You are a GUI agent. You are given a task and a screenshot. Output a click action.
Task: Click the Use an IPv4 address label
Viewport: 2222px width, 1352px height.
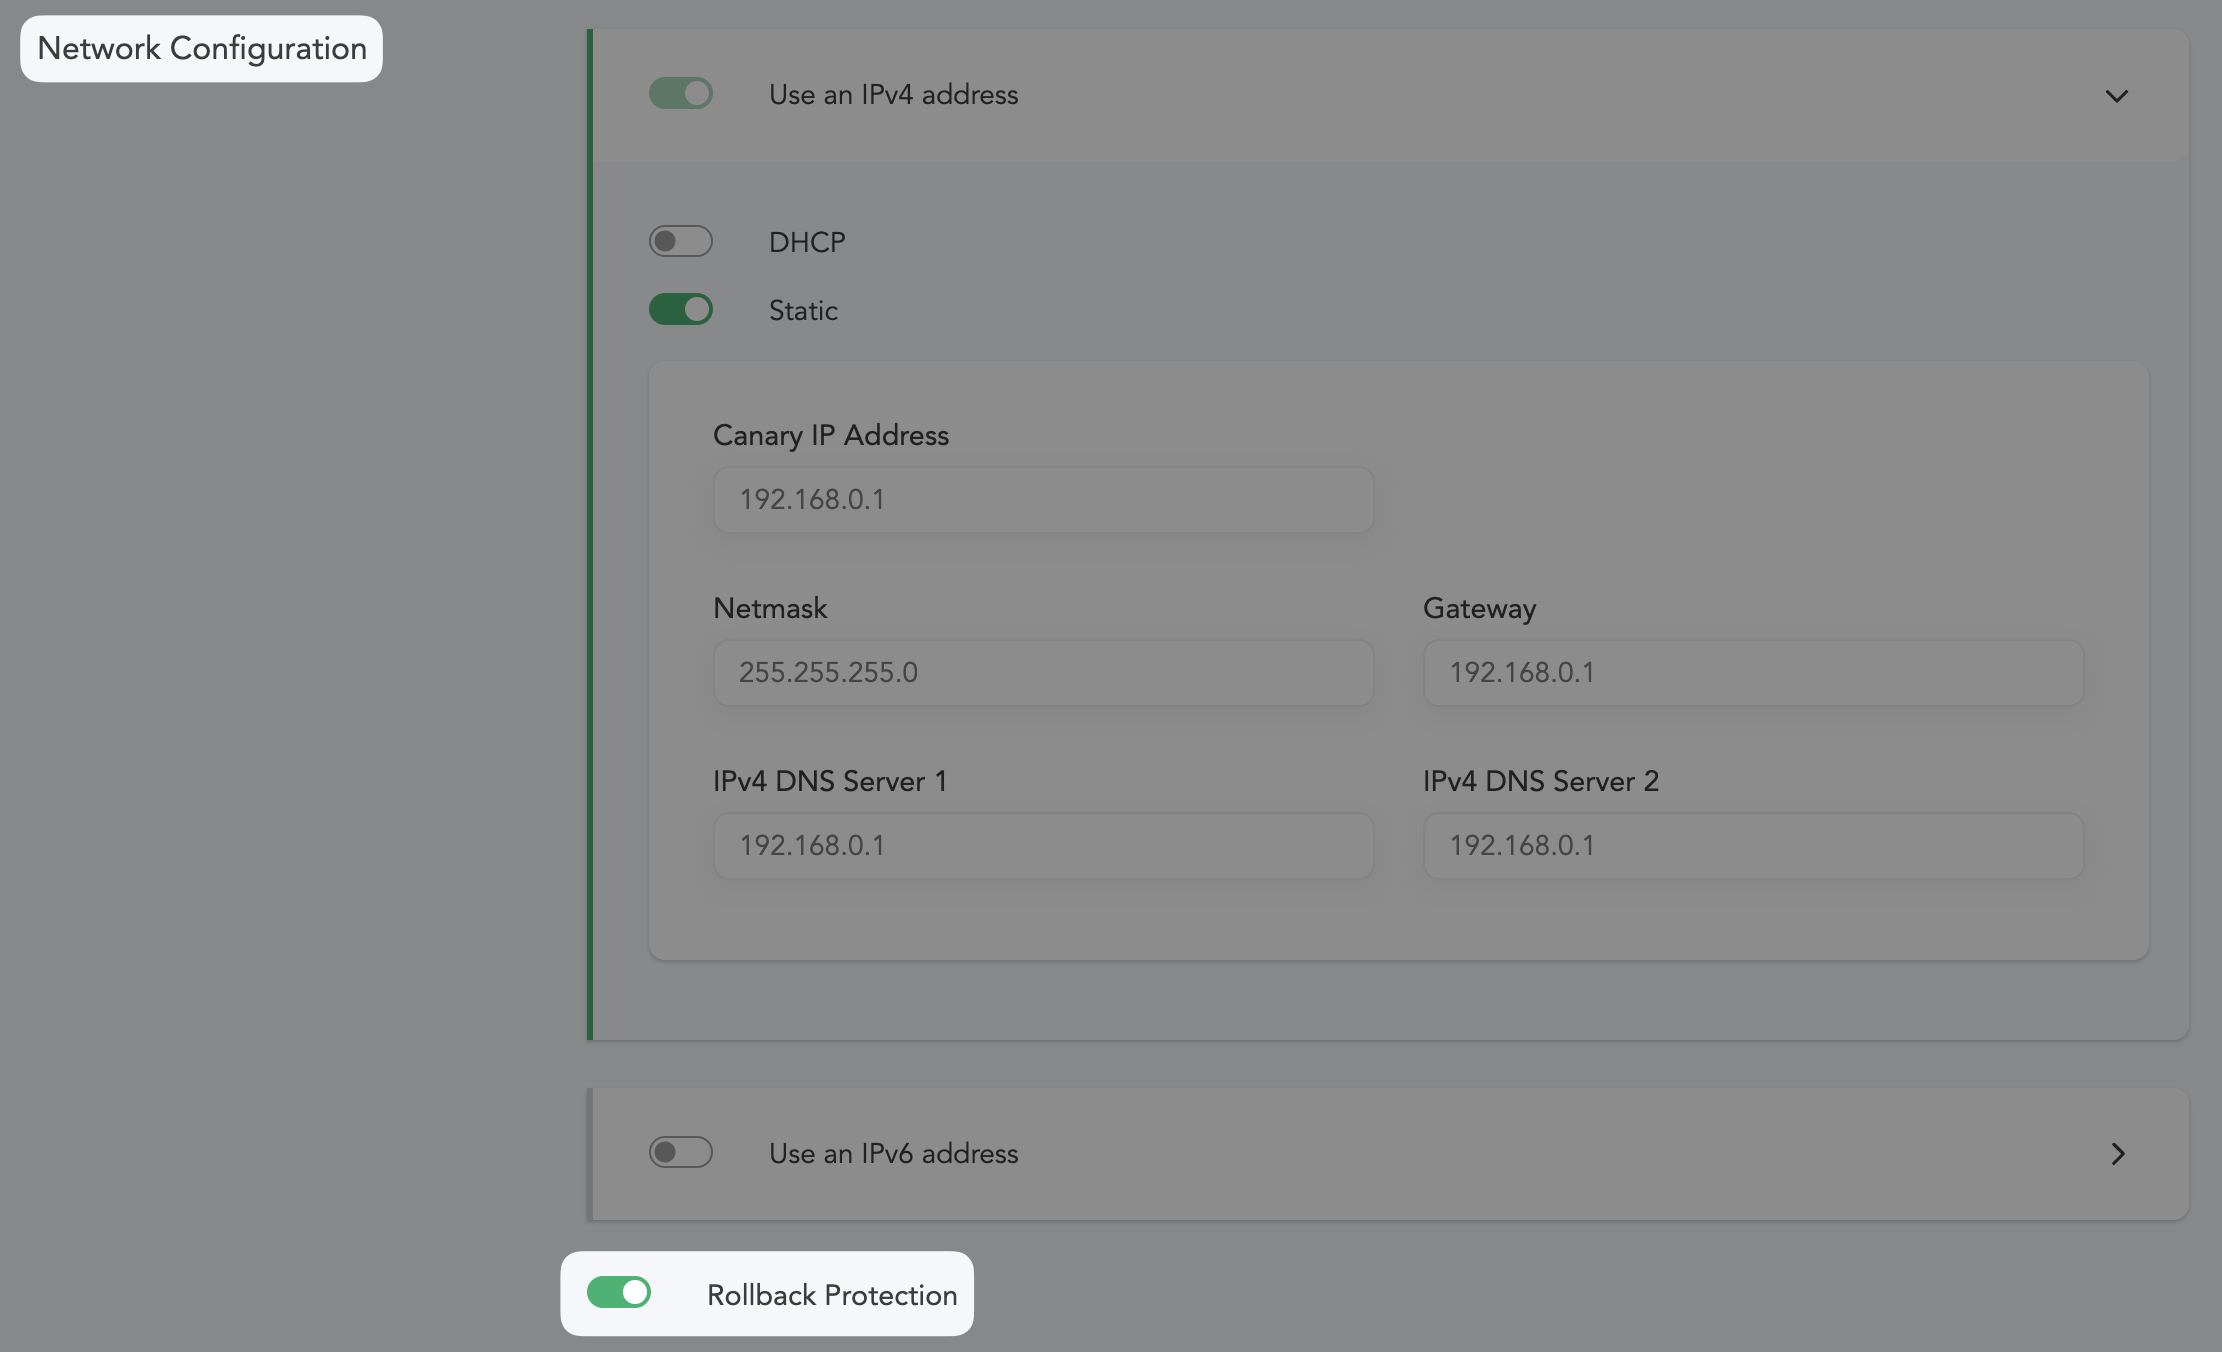point(893,95)
